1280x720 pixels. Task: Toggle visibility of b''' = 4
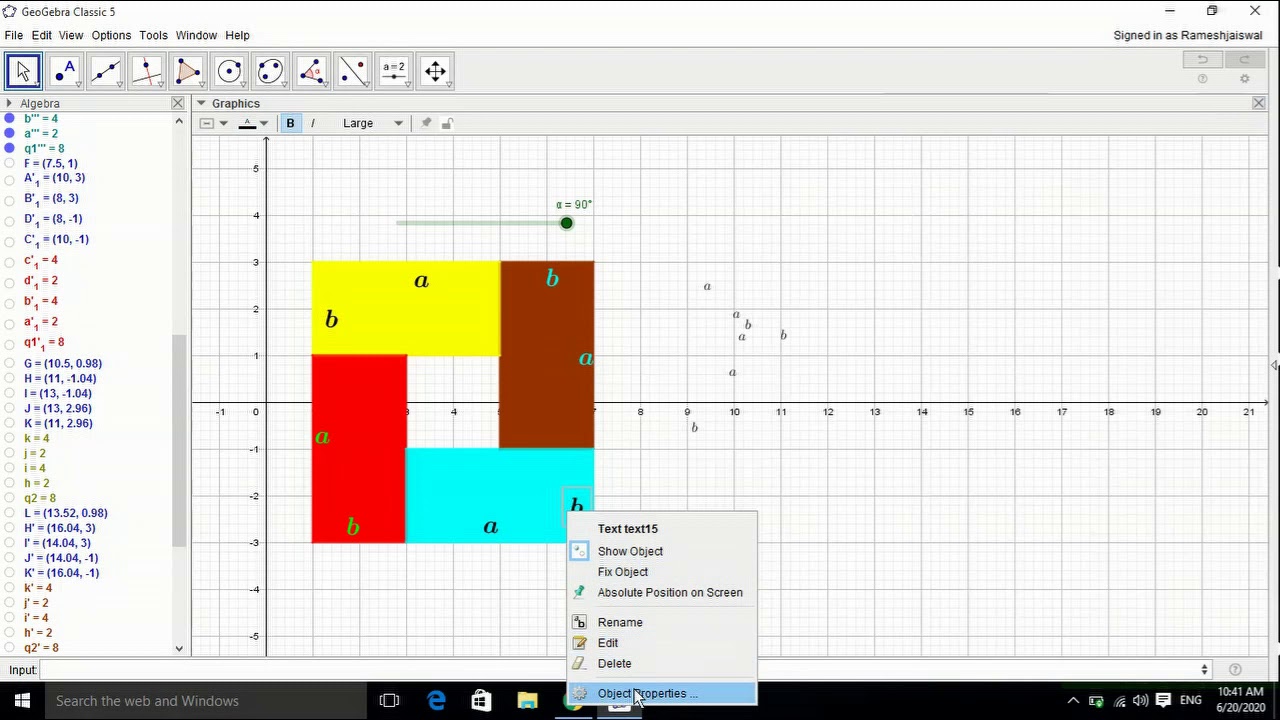pos(9,118)
